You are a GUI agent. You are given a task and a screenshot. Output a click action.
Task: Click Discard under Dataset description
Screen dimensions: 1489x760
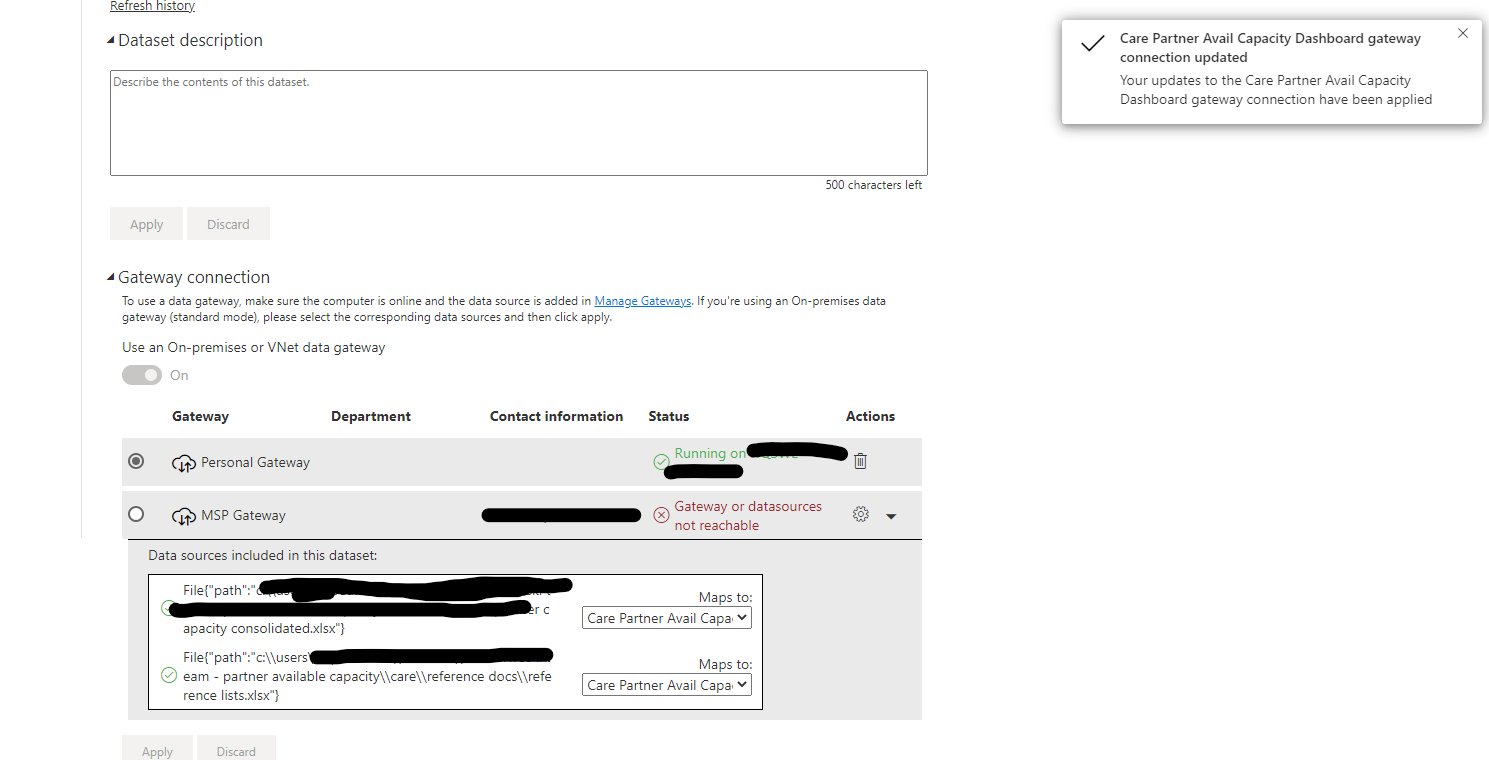pyautogui.click(x=228, y=224)
